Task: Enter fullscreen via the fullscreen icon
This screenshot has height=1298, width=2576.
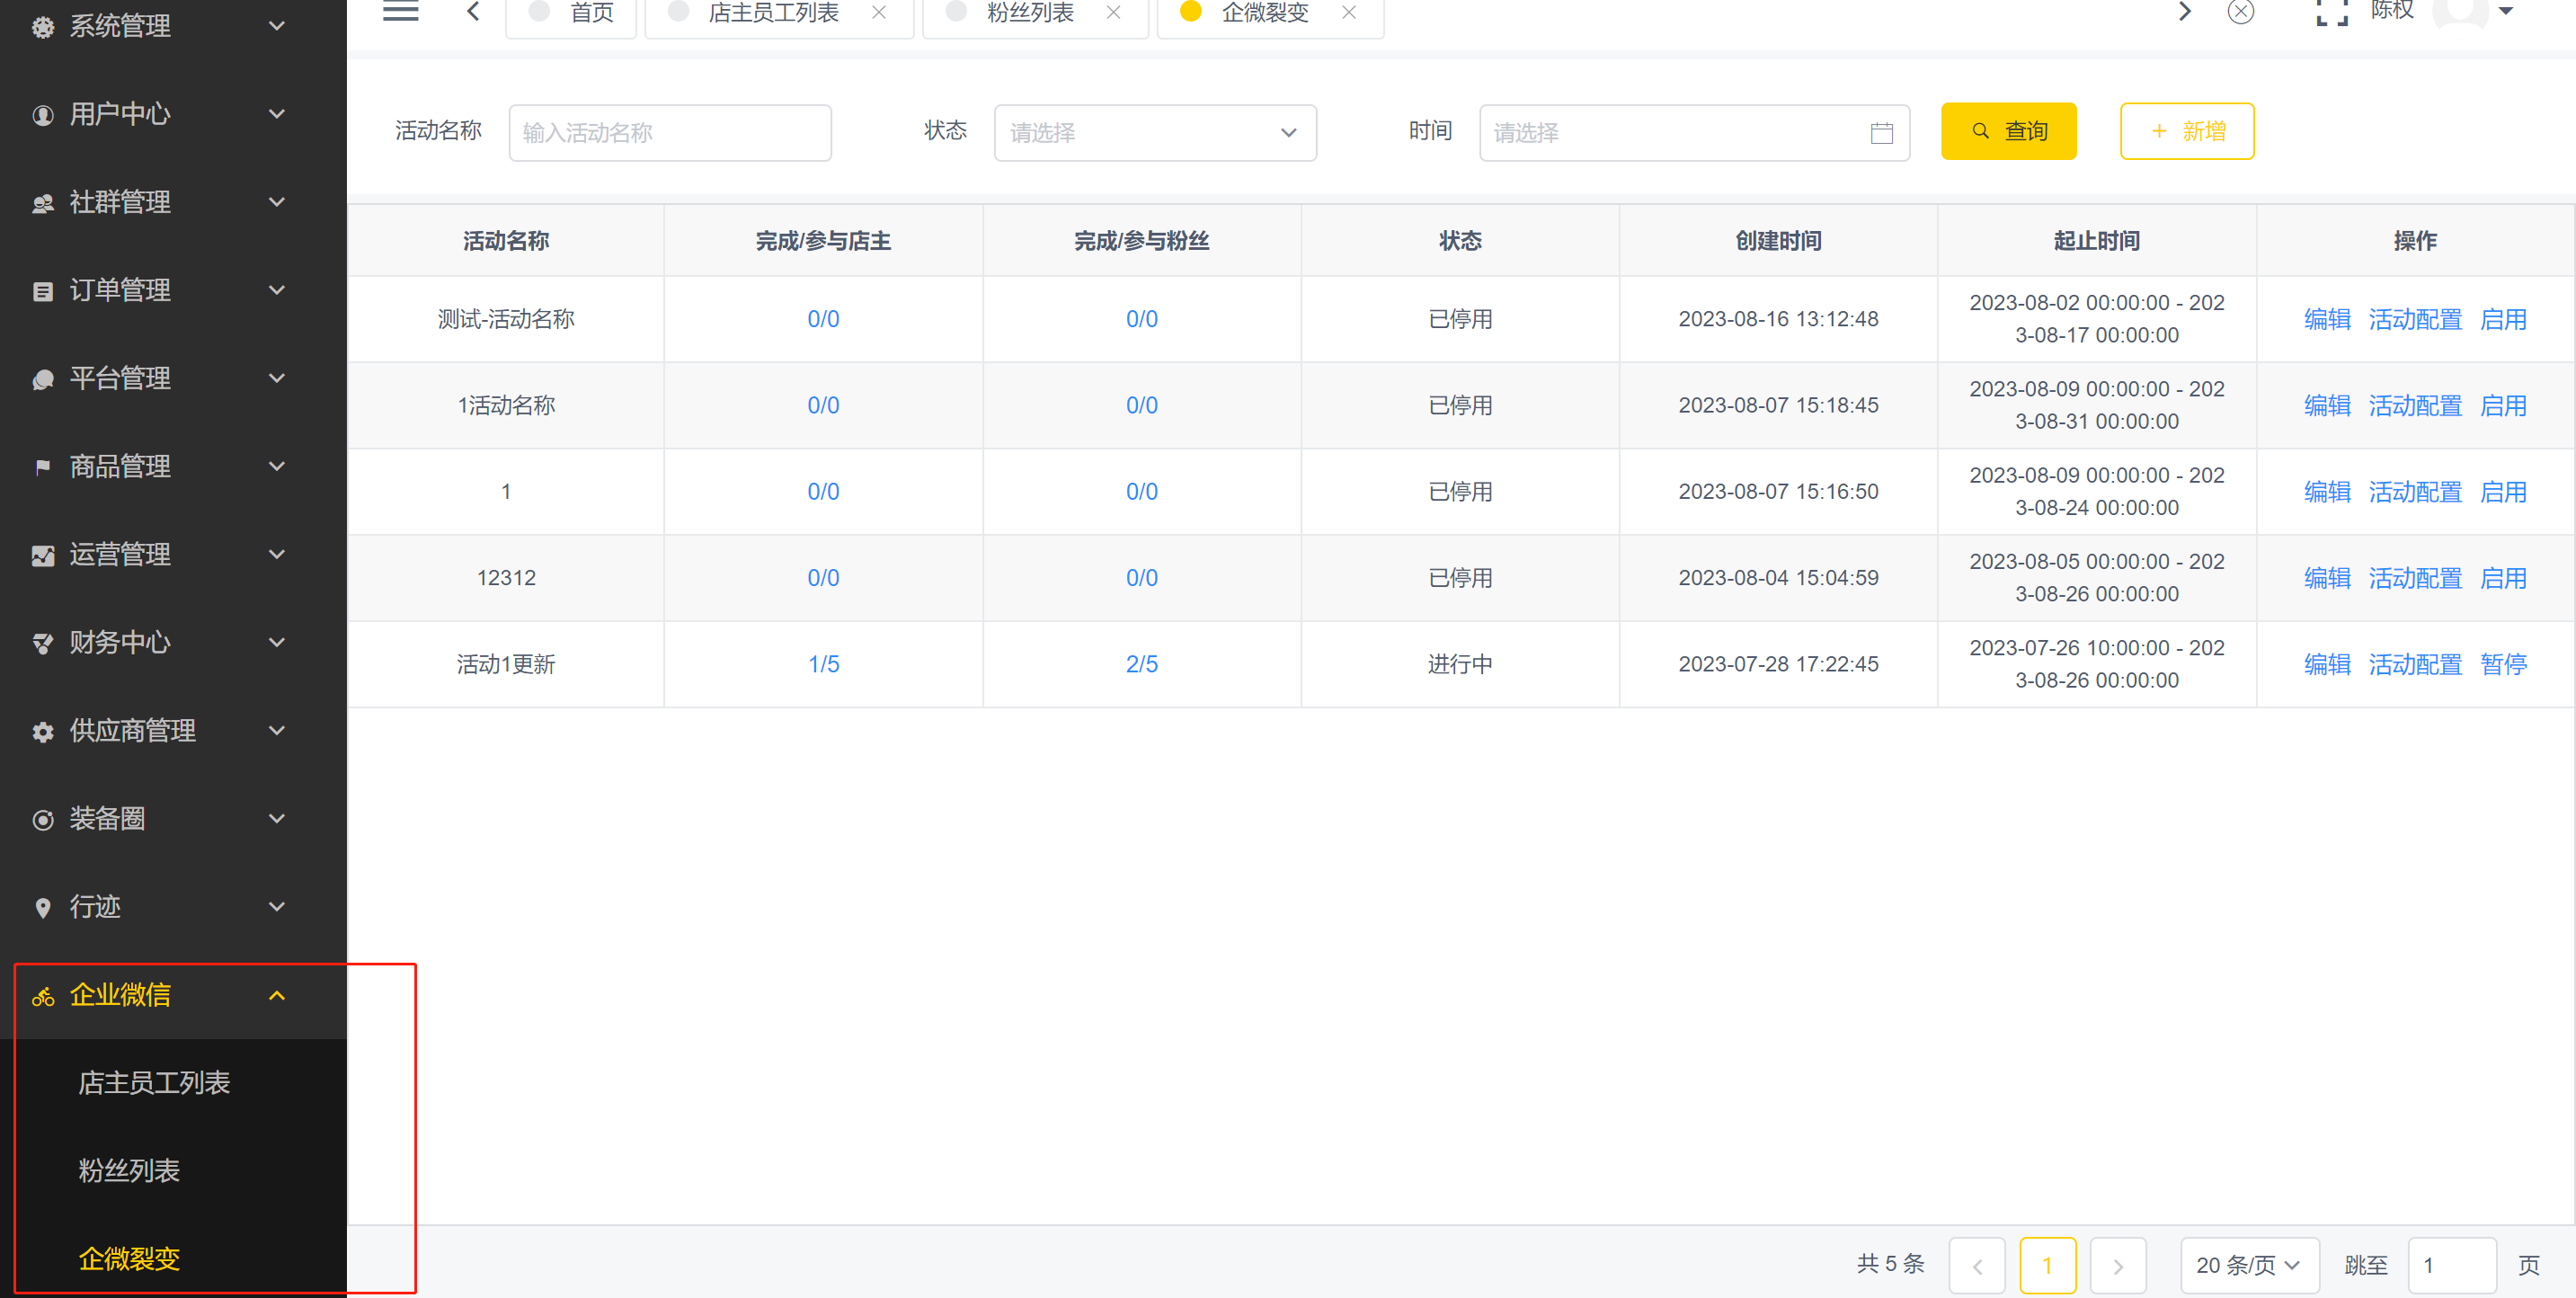Action: [2331, 12]
